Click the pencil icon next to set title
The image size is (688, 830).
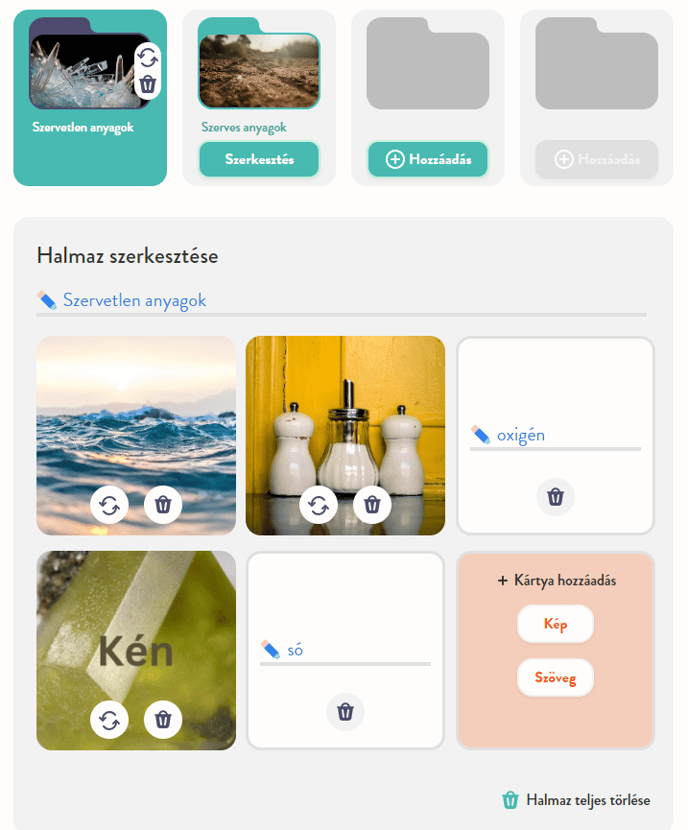pyautogui.click(x=47, y=300)
